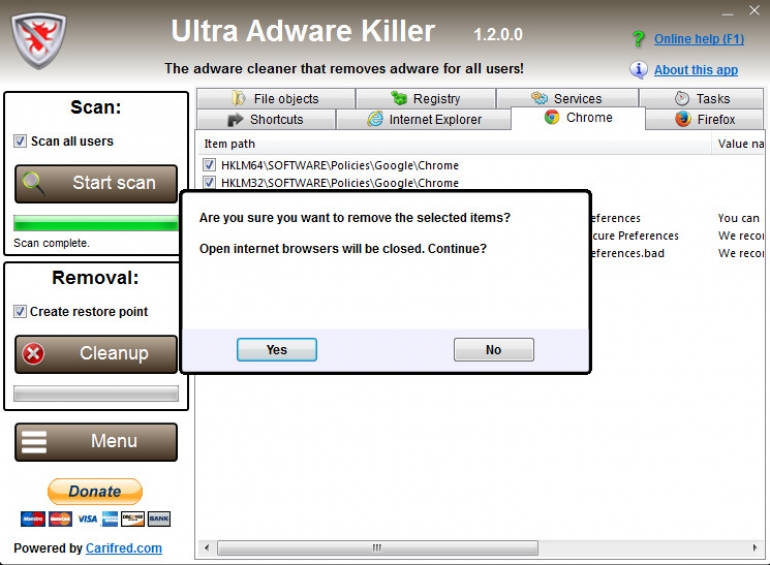Close the Ultra Adware Killer window
770x565 pixels.
[754, 10]
